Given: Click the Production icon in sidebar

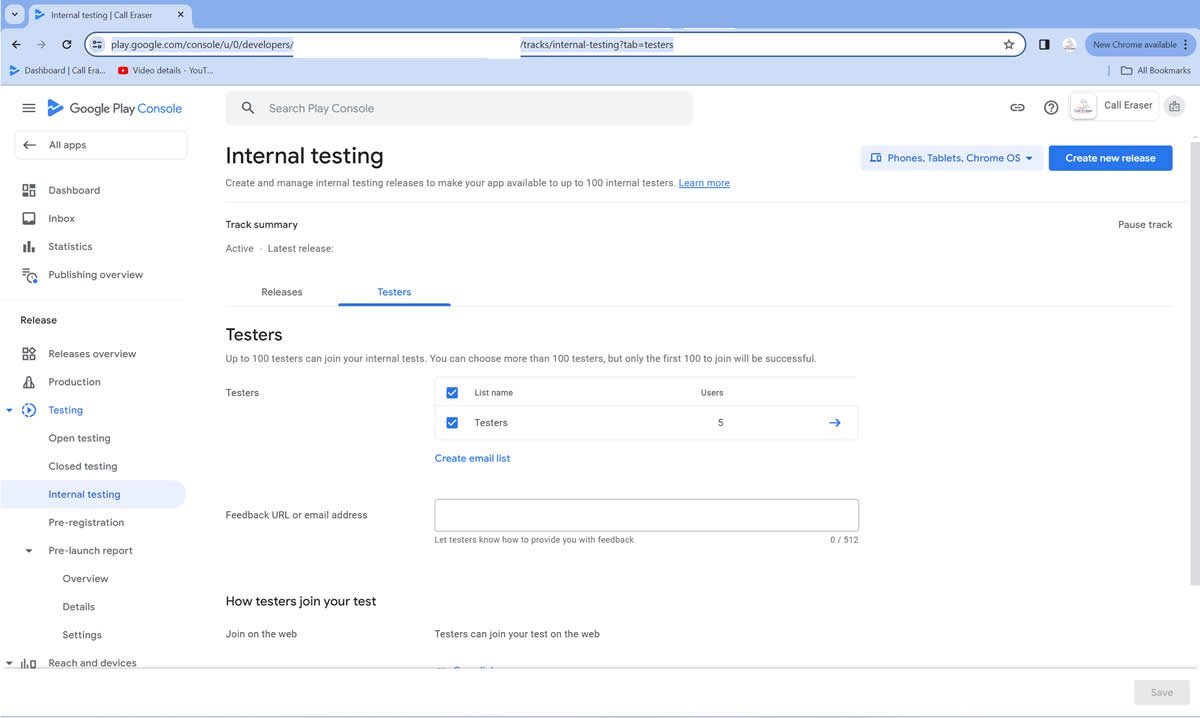Looking at the screenshot, I should click(x=29, y=382).
